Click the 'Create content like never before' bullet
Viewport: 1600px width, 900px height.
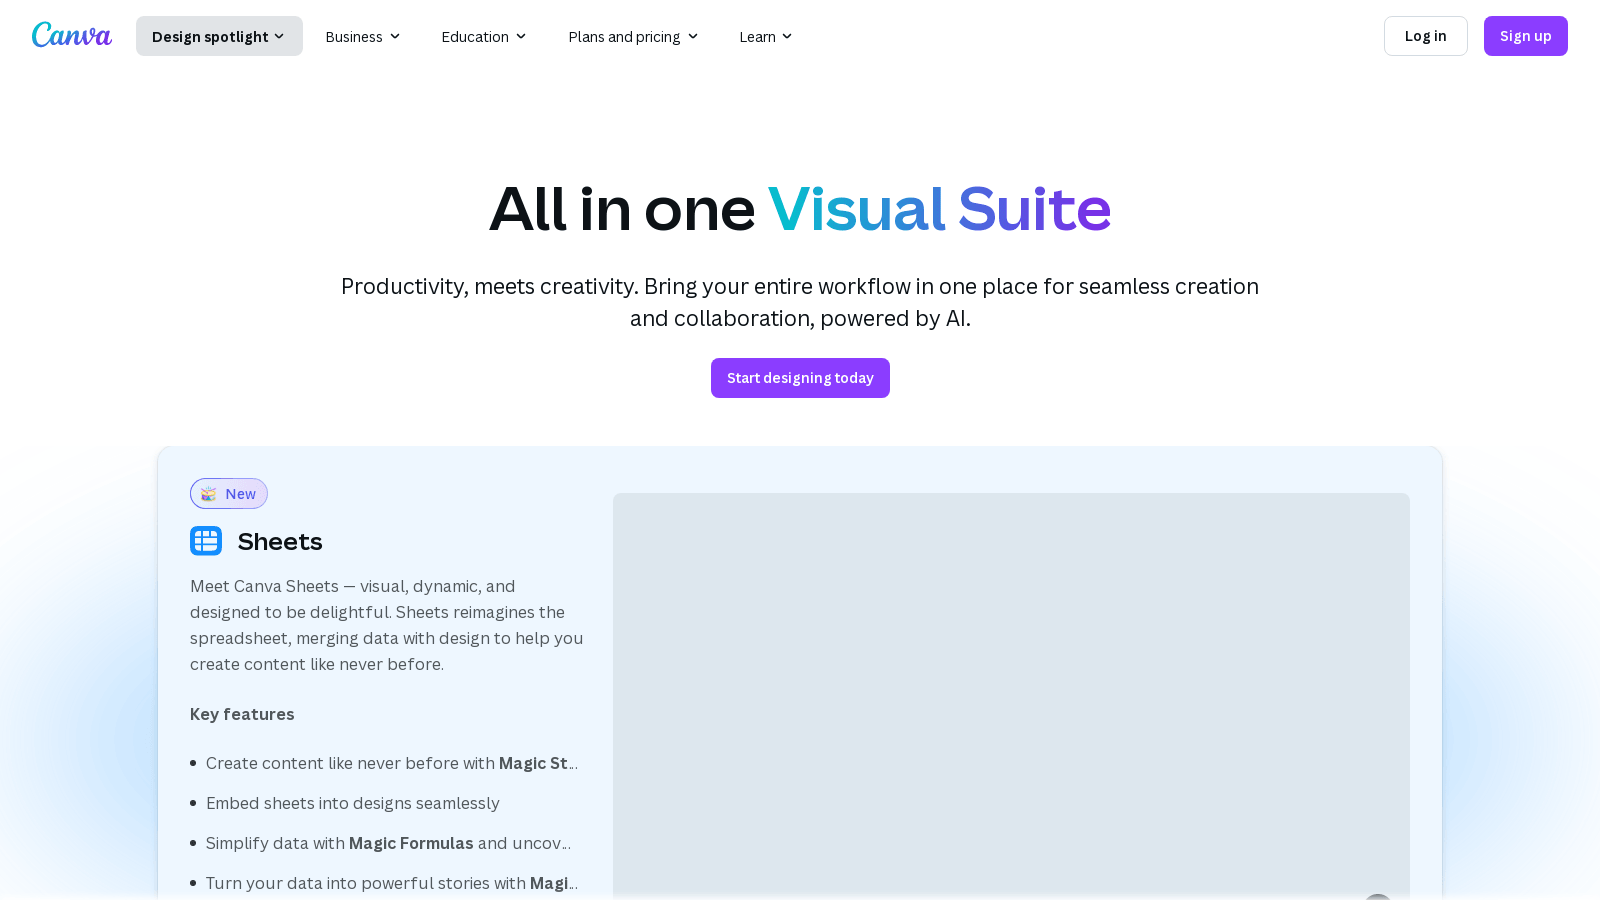(x=392, y=763)
